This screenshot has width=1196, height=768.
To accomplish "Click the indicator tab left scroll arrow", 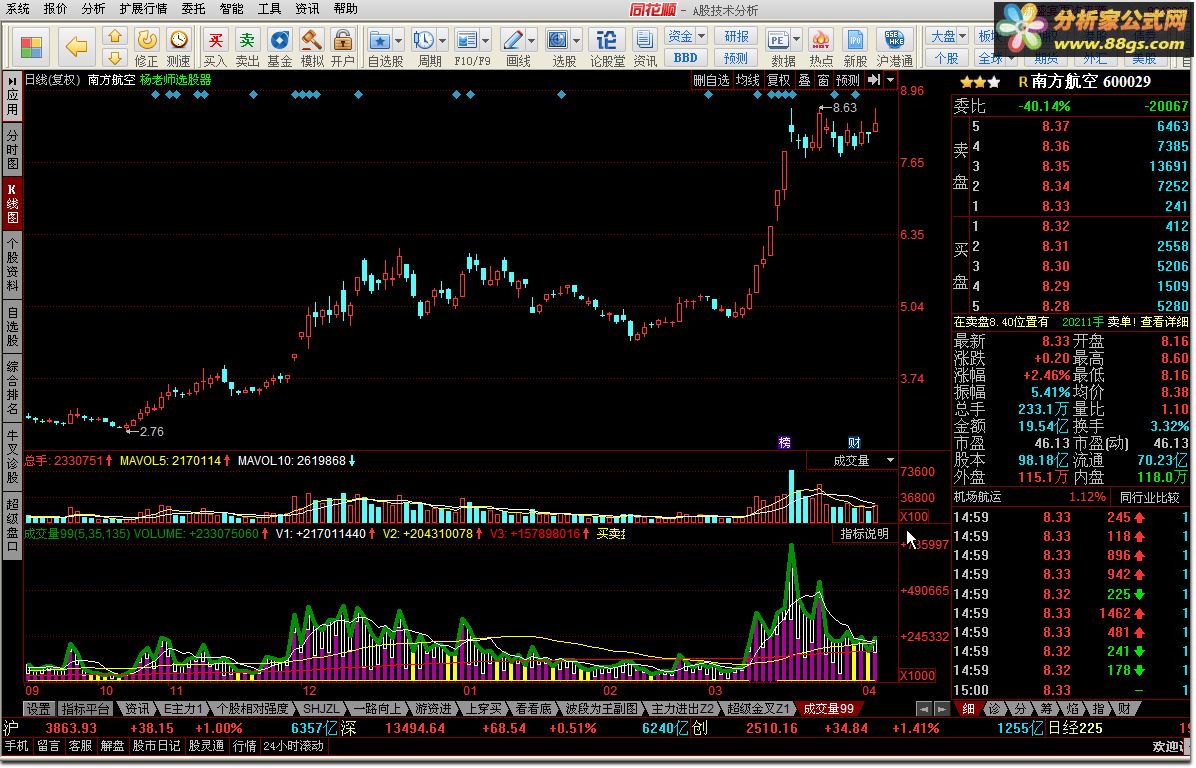I will (x=924, y=709).
